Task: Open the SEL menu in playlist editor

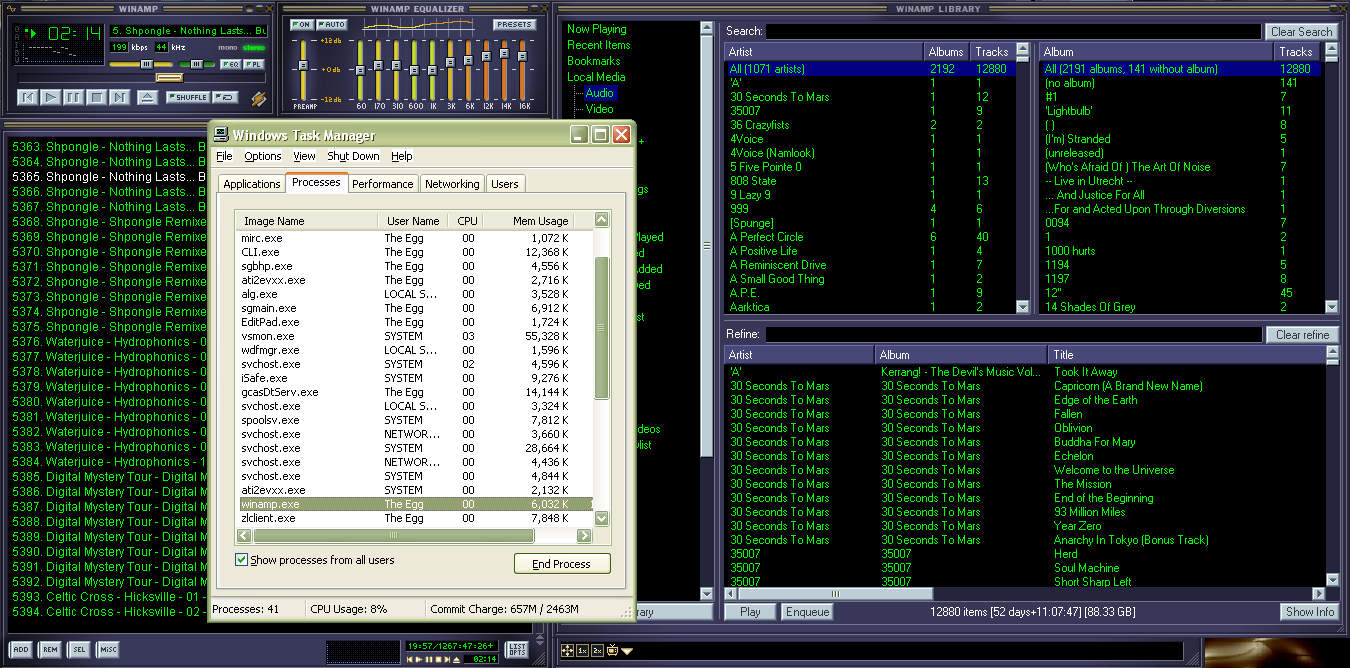Action: coord(79,650)
